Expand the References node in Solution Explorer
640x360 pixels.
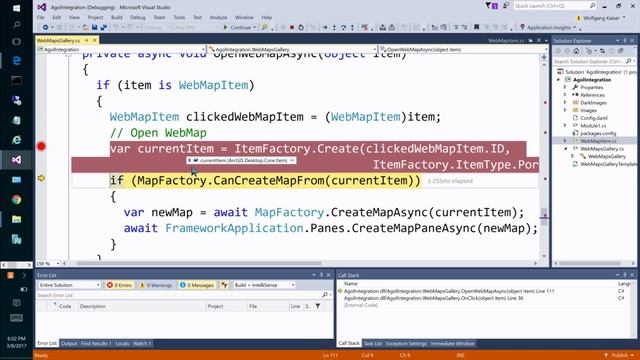coord(565,95)
